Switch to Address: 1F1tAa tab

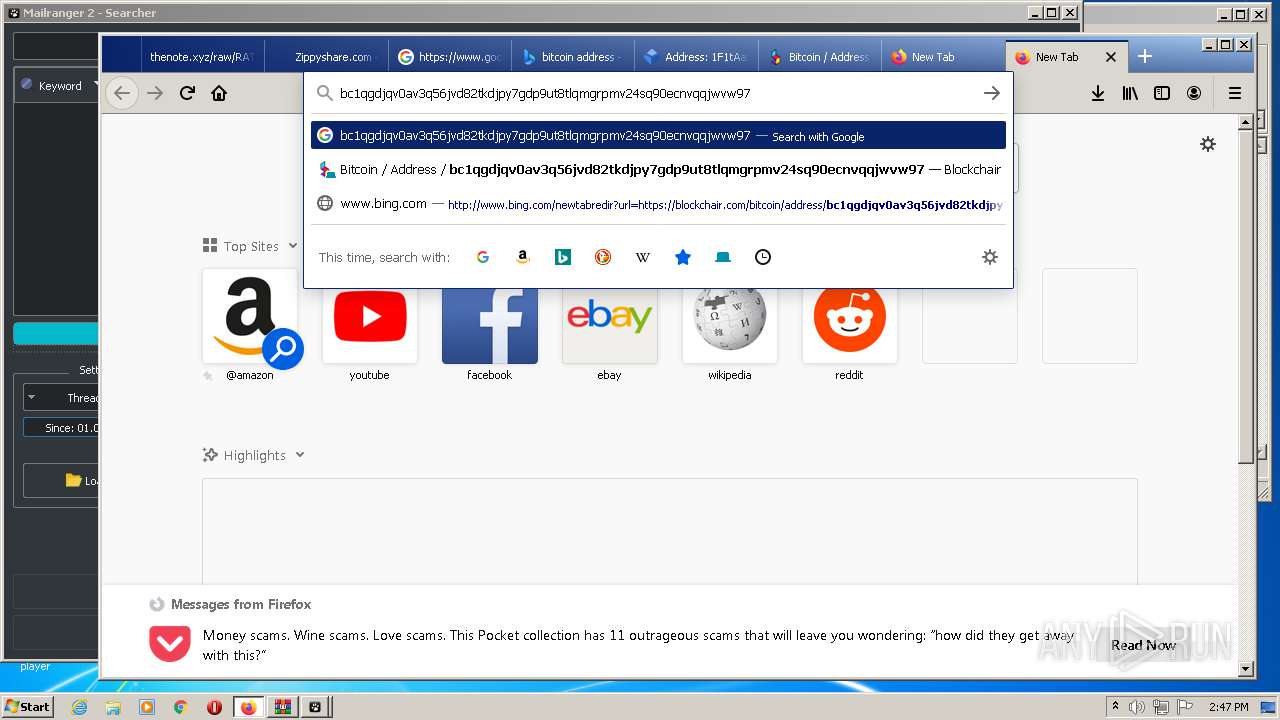[696, 57]
